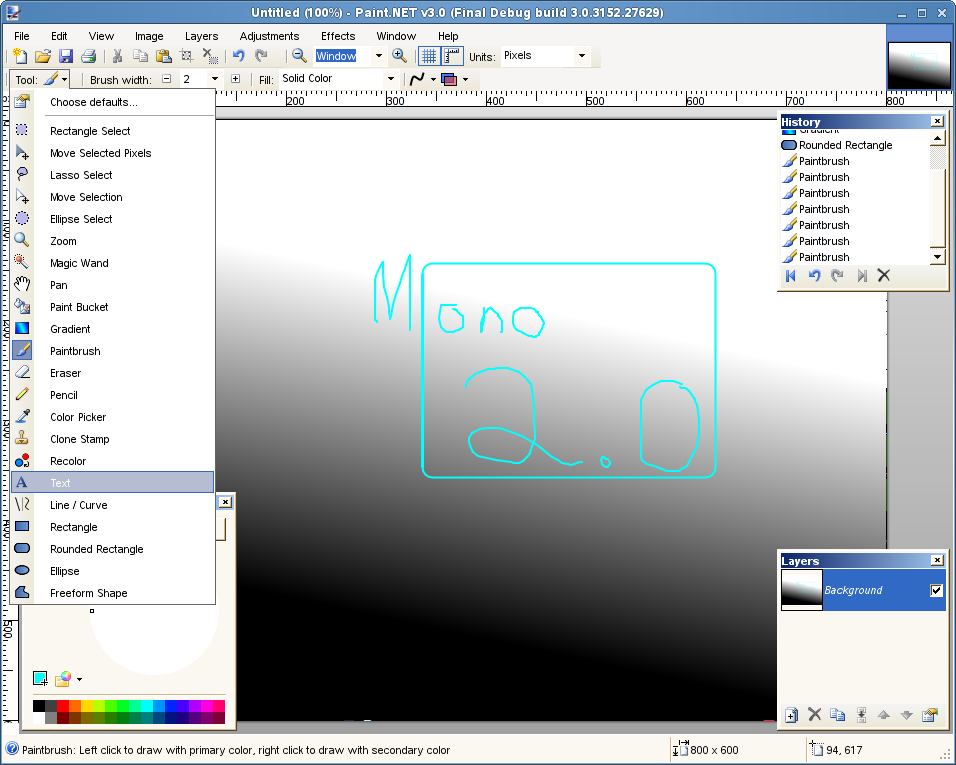Select the Rounded Rectangle tool entry
The image size is (956, 765).
pos(113,549)
